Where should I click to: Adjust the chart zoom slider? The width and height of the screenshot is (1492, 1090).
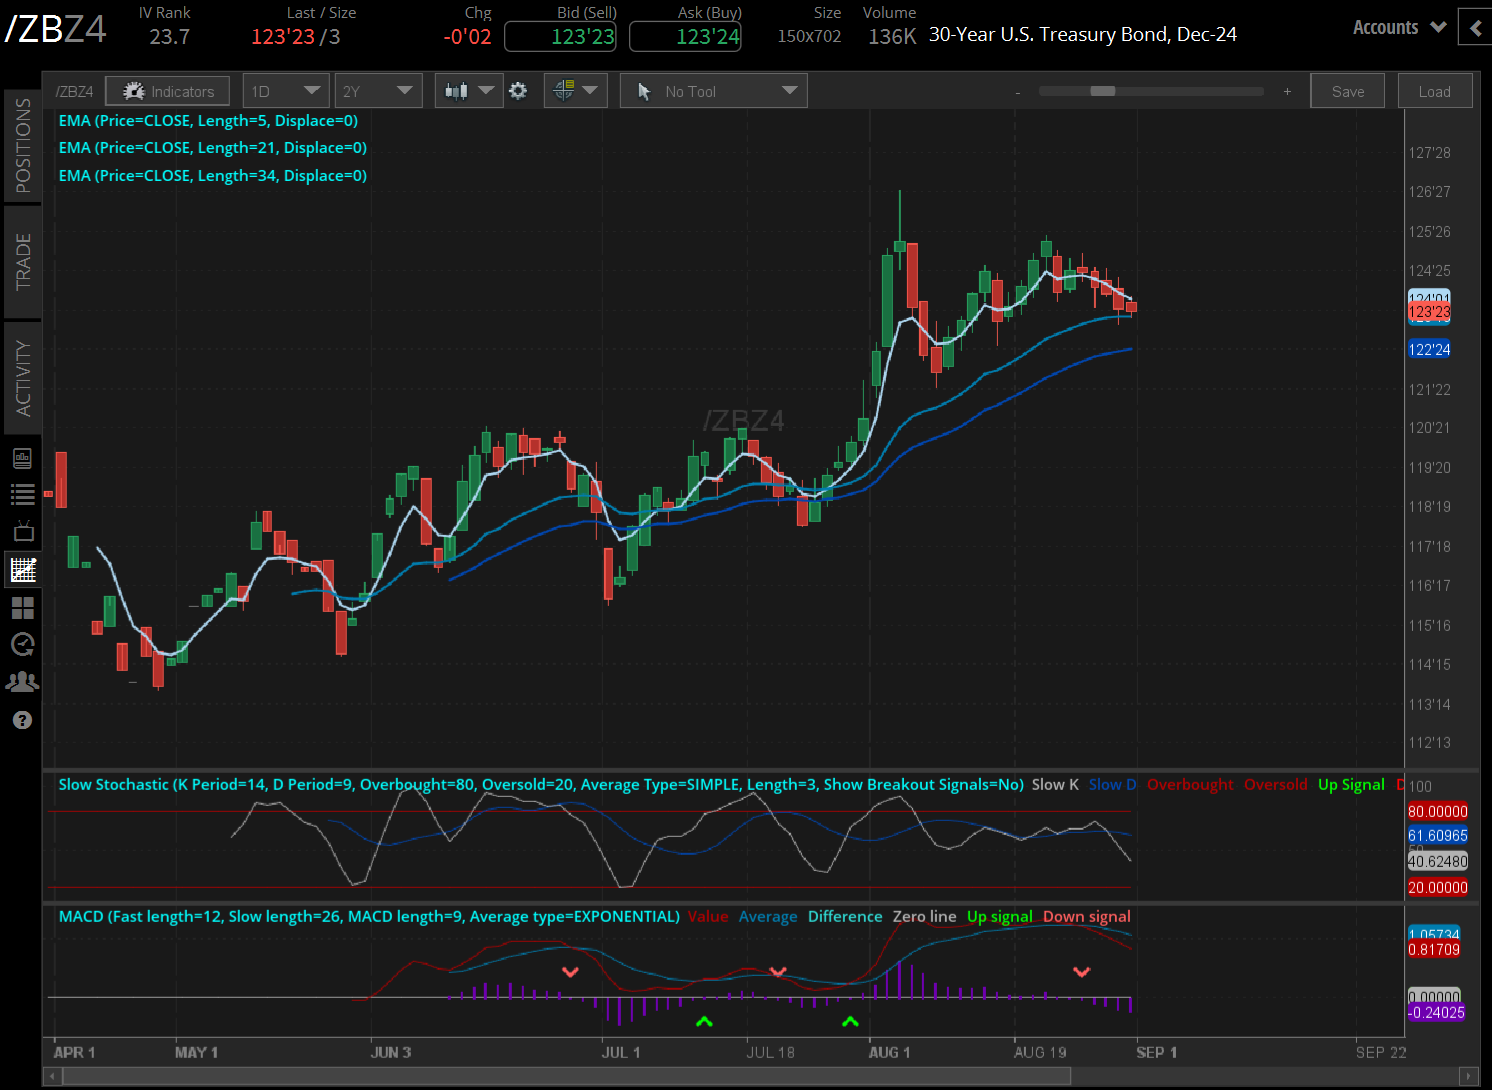pyautogui.click(x=1104, y=90)
